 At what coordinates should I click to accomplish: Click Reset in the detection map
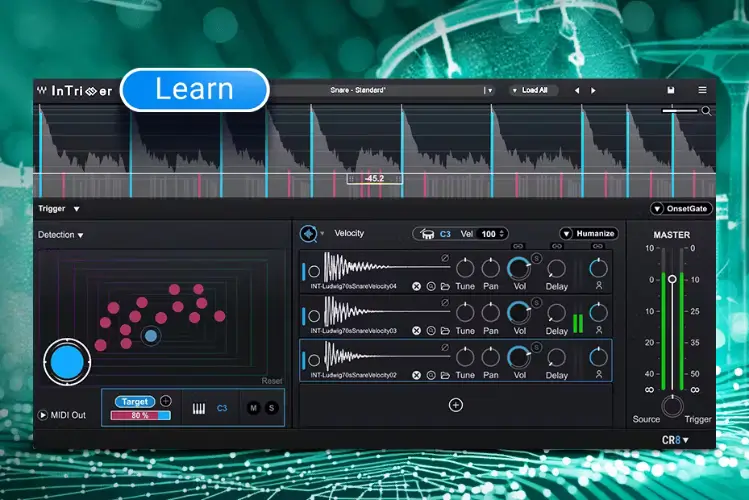click(272, 381)
